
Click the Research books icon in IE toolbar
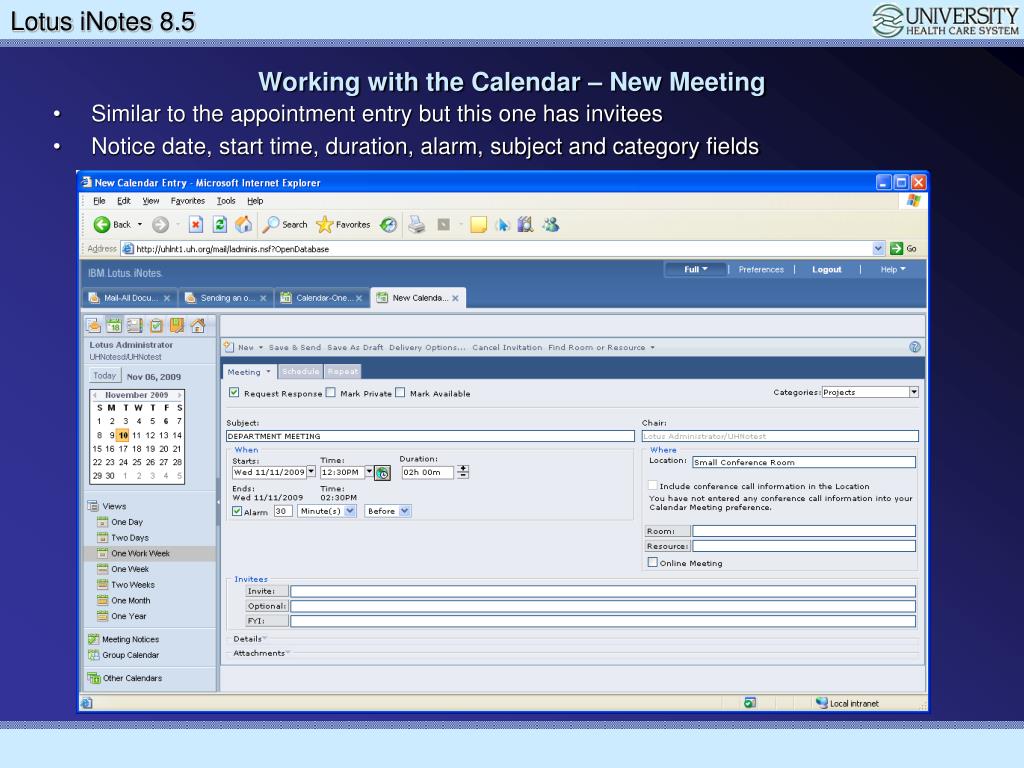pos(525,225)
